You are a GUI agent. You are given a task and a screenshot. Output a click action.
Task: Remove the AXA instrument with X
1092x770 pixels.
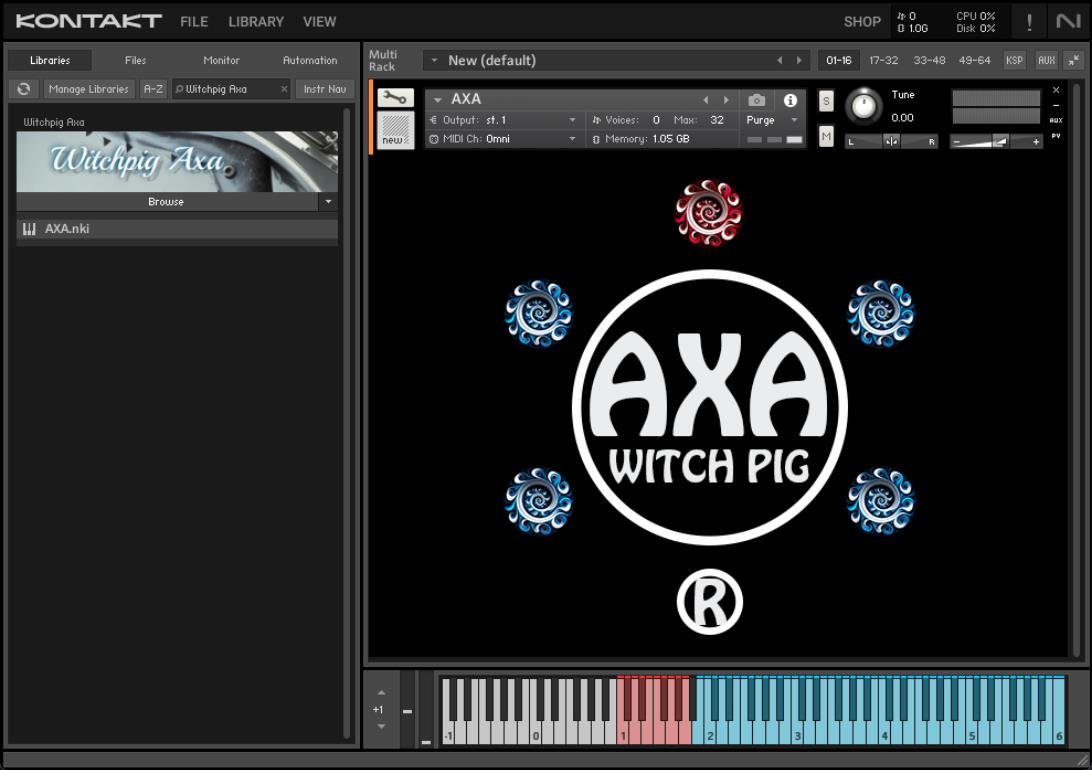pyautogui.click(x=1056, y=91)
